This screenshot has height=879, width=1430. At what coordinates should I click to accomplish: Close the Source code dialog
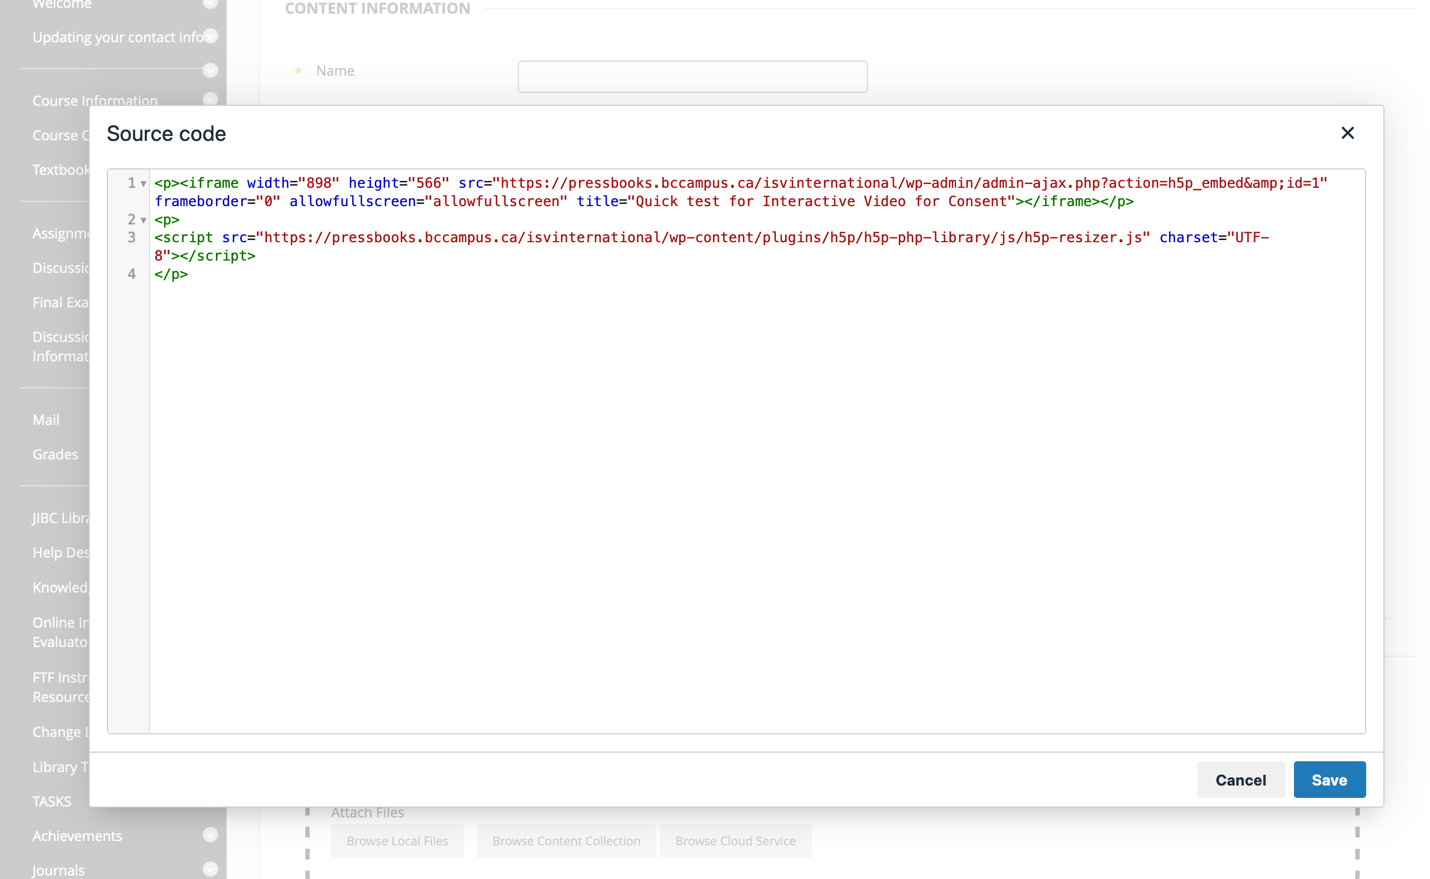tap(1347, 133)
